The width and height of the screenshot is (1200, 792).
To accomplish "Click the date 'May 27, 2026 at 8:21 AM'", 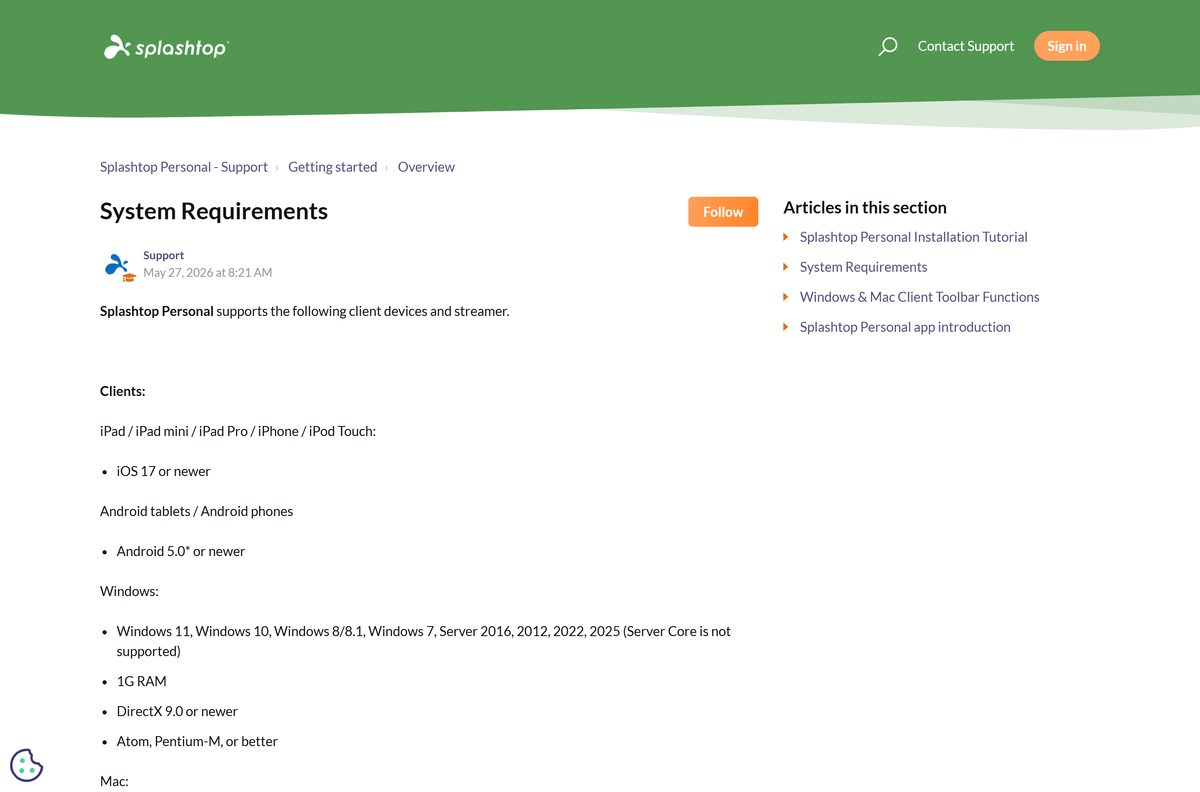I will point(207,272).
